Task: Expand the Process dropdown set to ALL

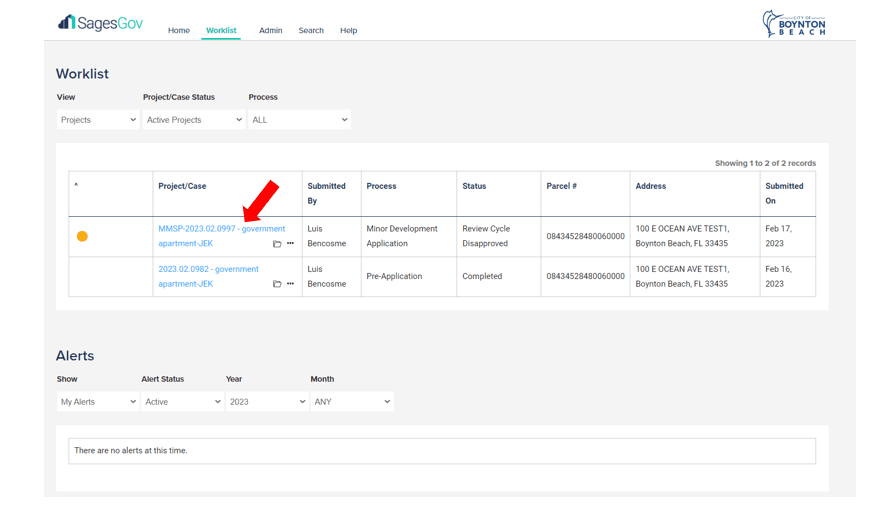Action: point(299,120)
